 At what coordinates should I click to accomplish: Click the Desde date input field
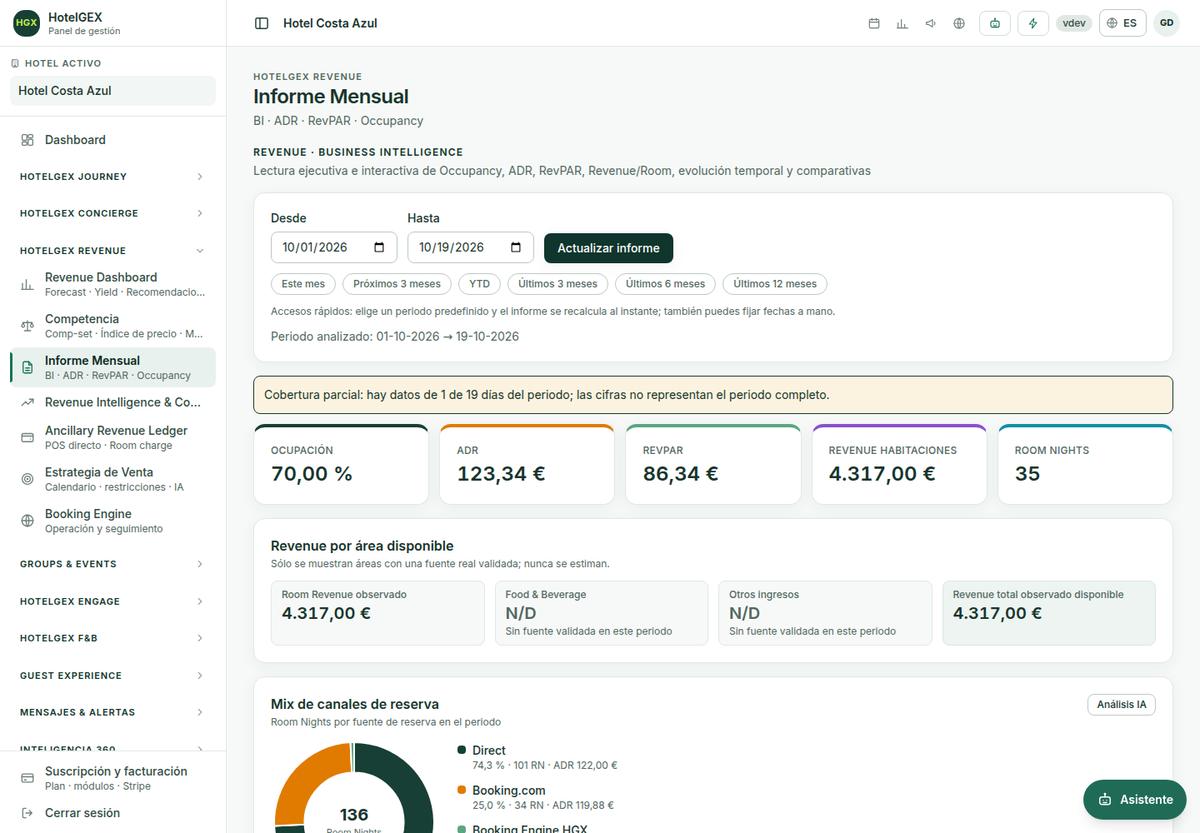coord(334,248)
